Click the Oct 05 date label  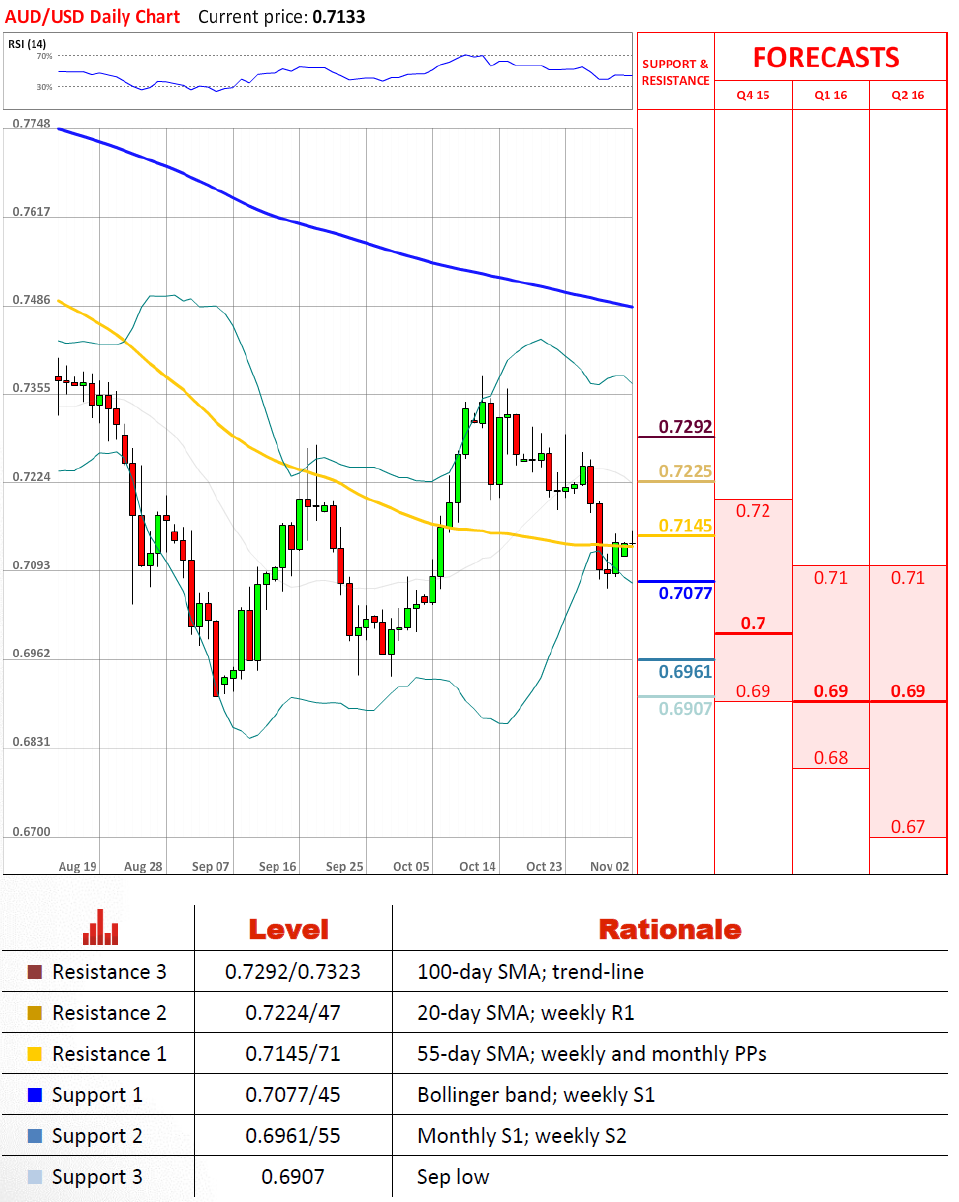tap(411, 866)
